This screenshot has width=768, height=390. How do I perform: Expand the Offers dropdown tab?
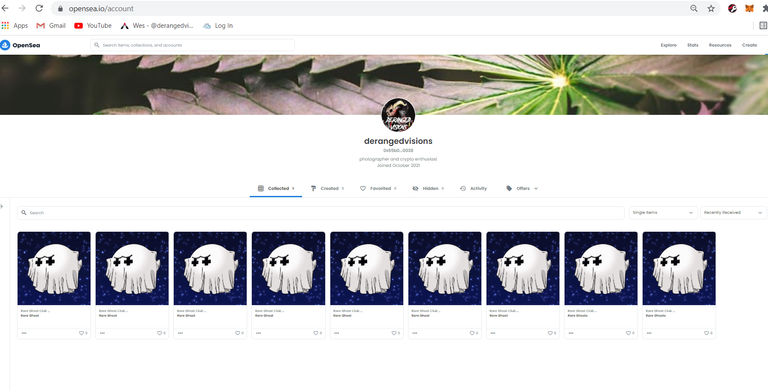522,188
